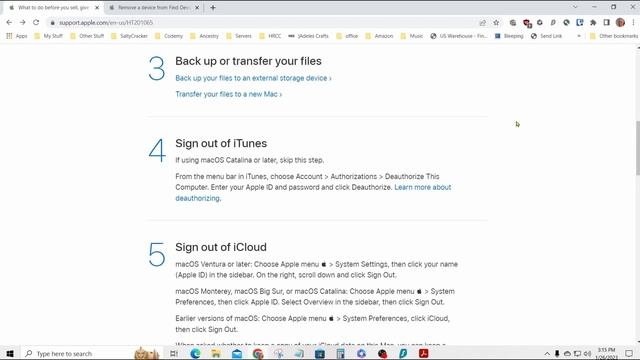Image resolution: width=640 pixels, height=360 pixels.
Task: Close the 'Remove a device from Find' tab
Action: point(197,8)
